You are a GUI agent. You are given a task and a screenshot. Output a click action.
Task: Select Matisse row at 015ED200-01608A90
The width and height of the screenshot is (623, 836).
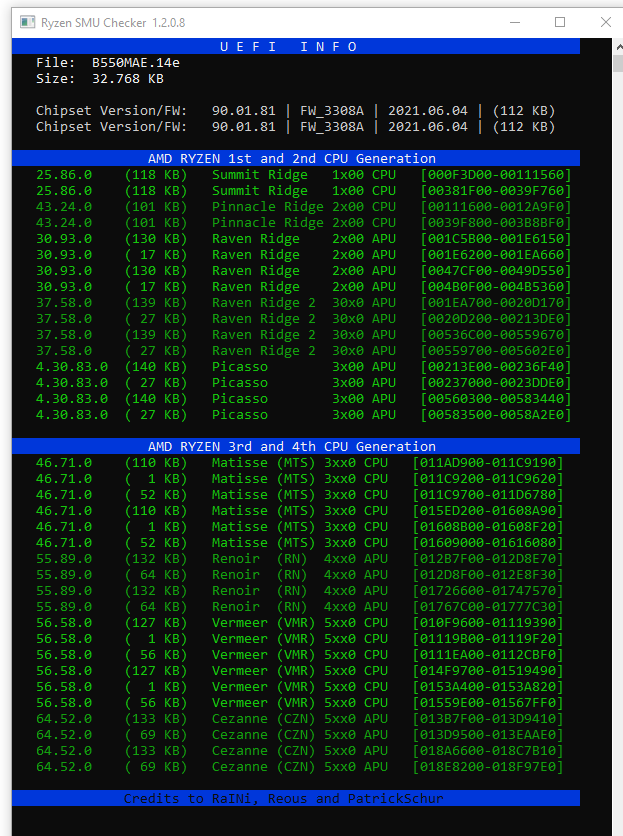(300, 511)
